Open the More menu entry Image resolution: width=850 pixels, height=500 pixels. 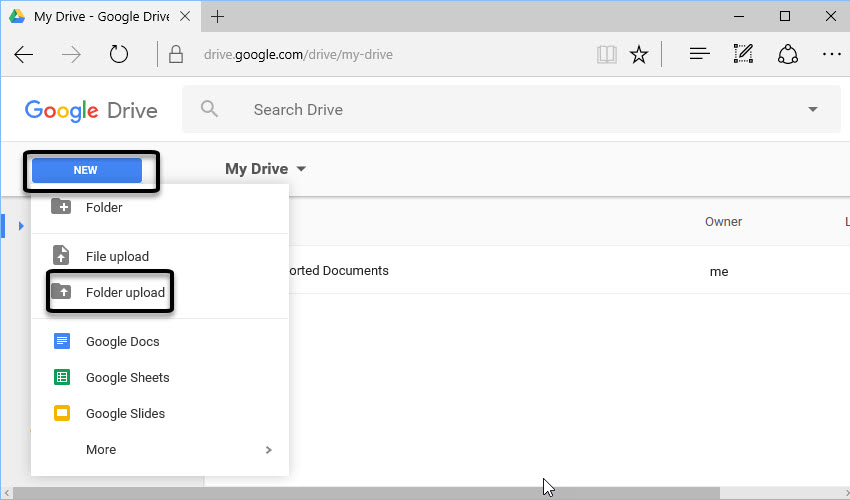coord(160,450)
